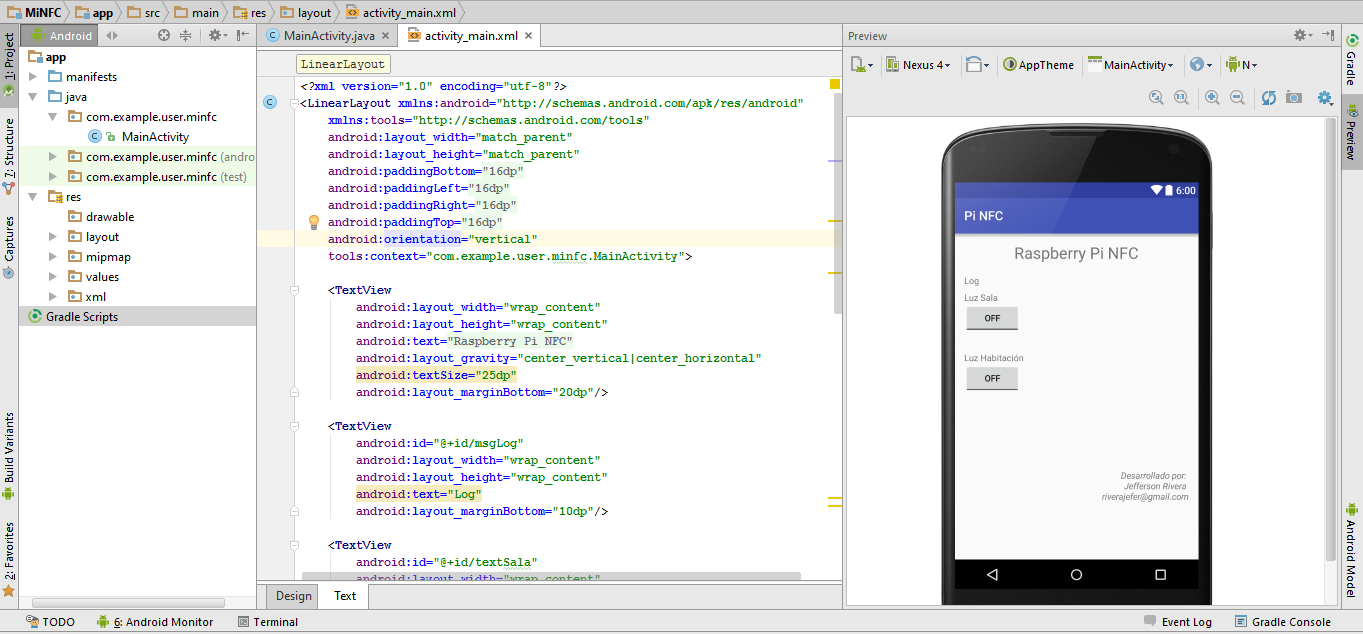Open the AppTheme theme chooser

[1038, 64]
